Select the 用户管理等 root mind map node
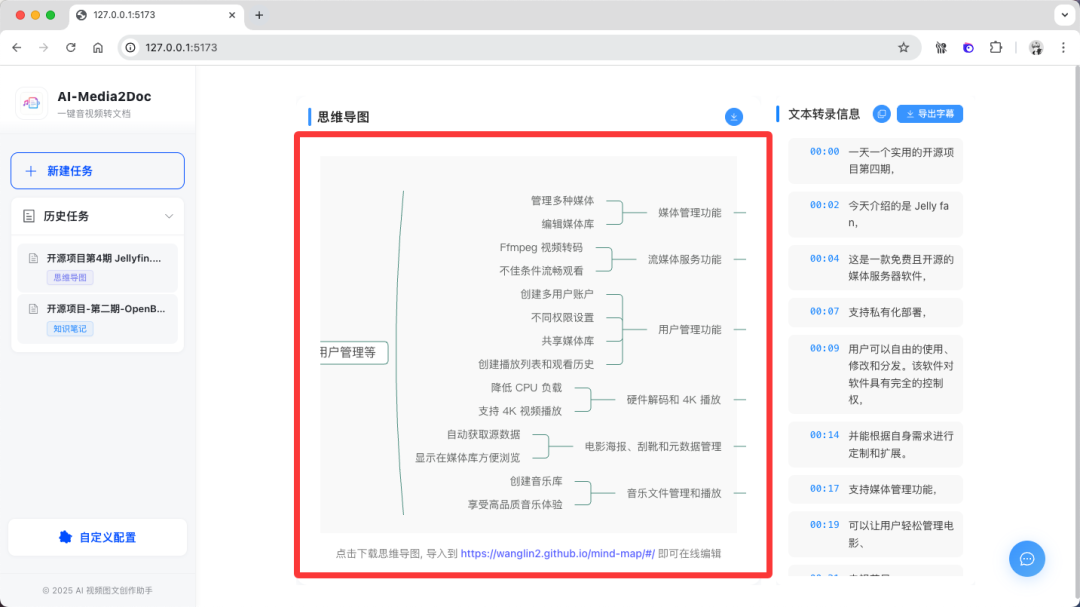Screen dimensions: 1080x607 353,353
